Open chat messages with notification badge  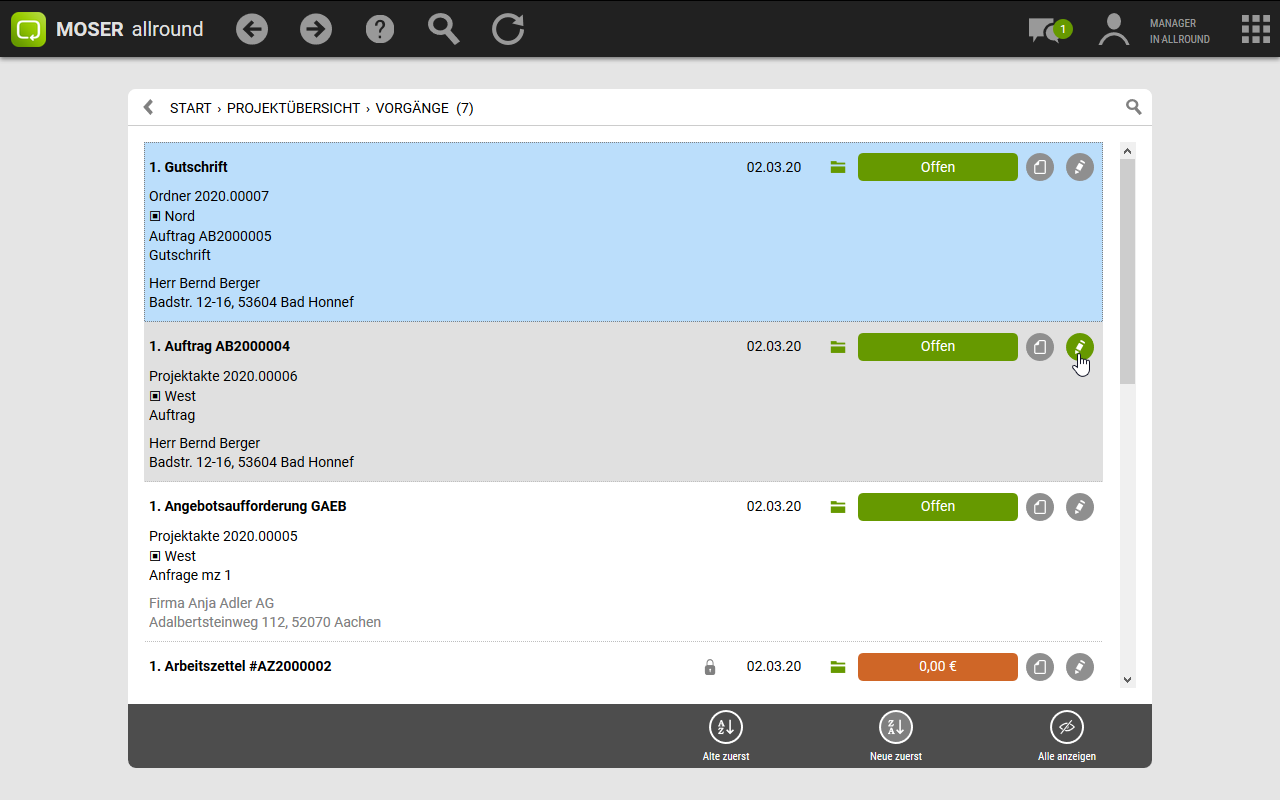tap(1047, 30)
